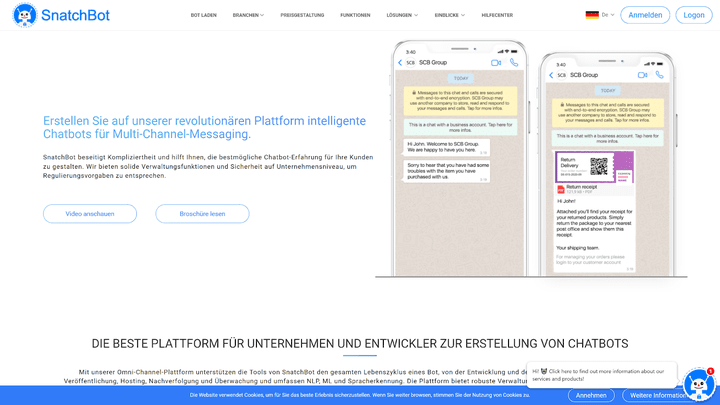
Task: Accept cookies with Annehmen button
Action: 591,395
